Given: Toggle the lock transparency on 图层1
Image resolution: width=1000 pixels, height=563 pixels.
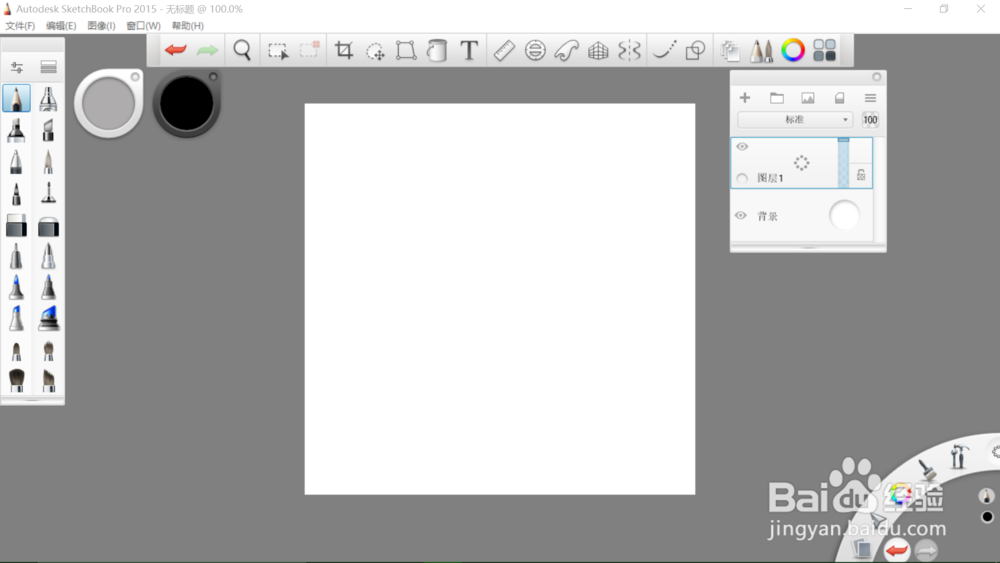Looking at the screenshot, I should pos(861,175).
